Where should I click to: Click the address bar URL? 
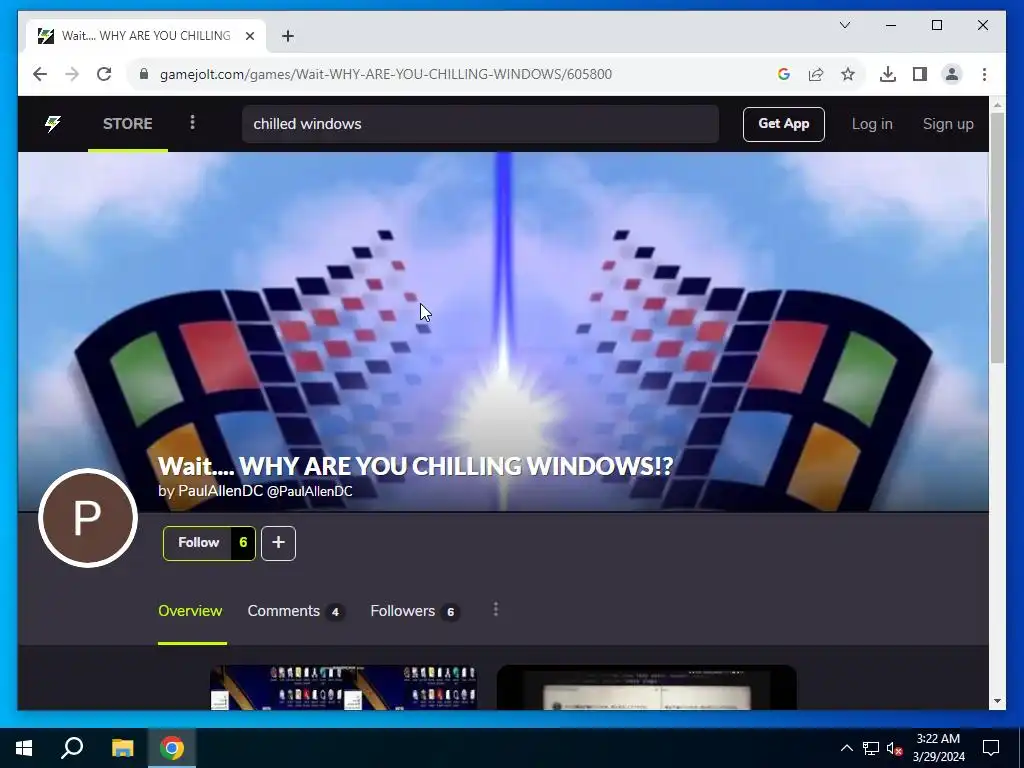coord(386,74)
